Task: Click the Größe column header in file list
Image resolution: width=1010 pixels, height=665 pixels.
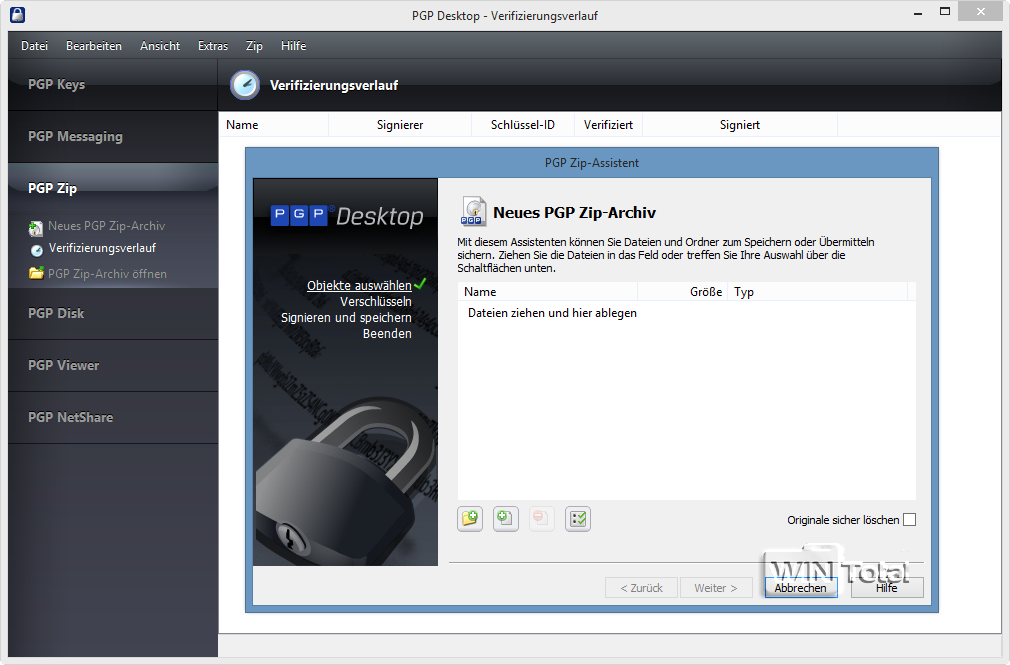Action: point(705,292)
